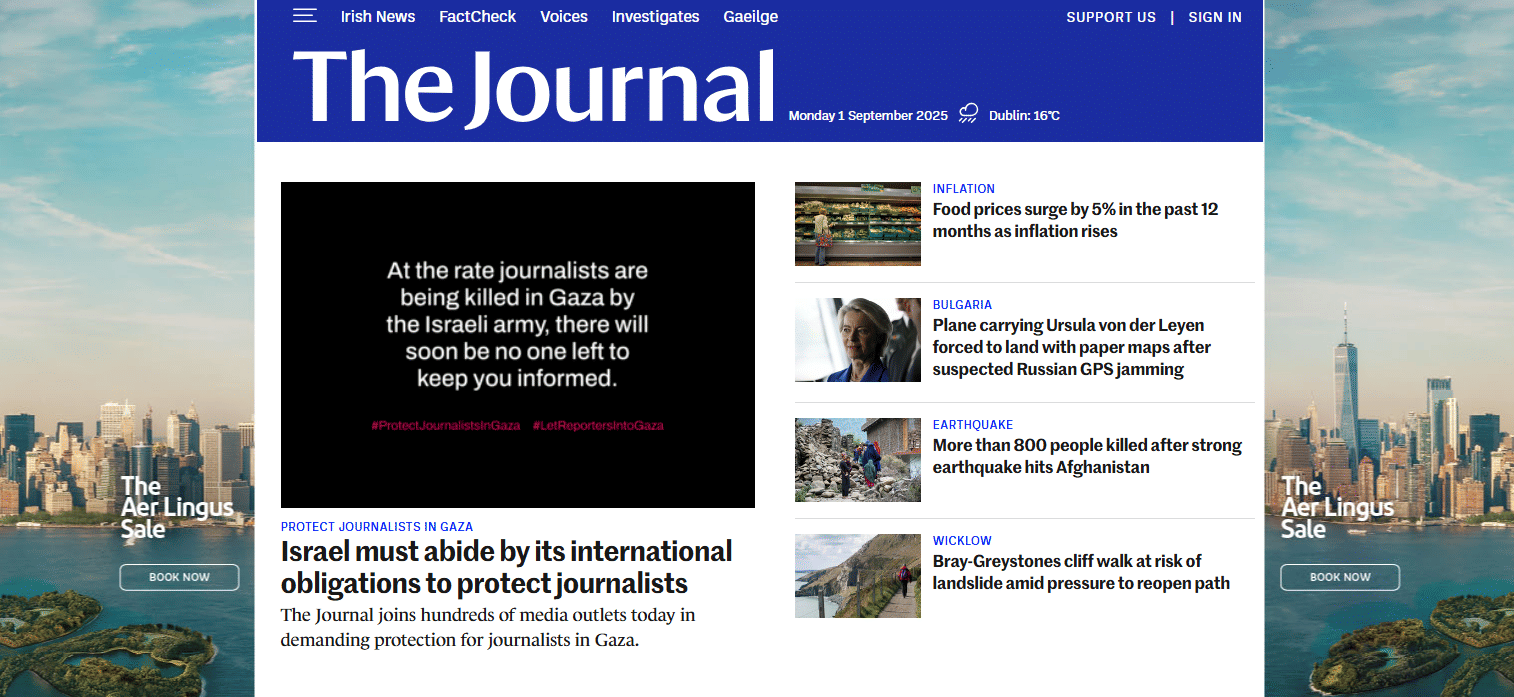Open the Voices section
The image size is (1514, 697).
click(563, 16)
